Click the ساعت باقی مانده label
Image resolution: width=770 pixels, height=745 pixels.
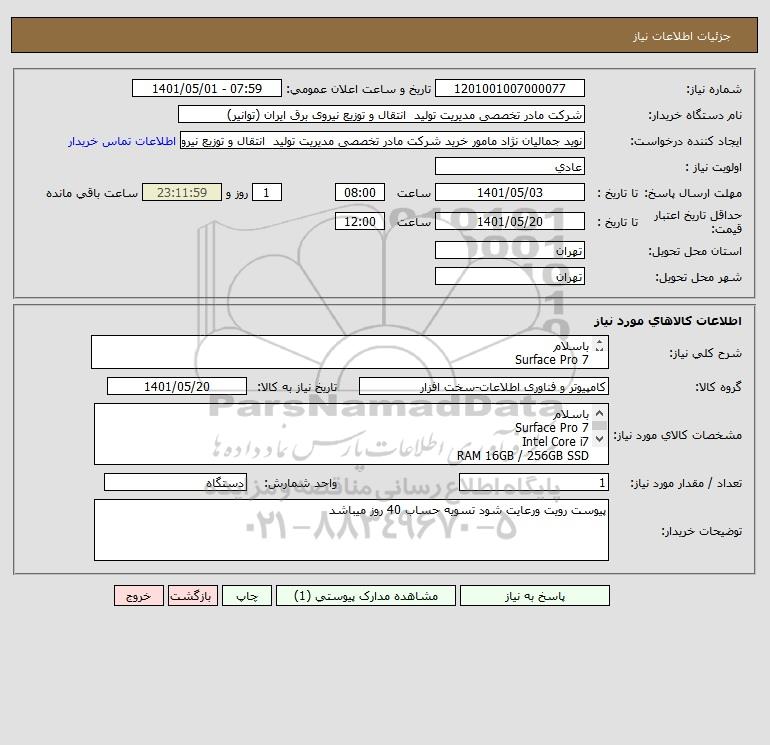click(92, 193)
